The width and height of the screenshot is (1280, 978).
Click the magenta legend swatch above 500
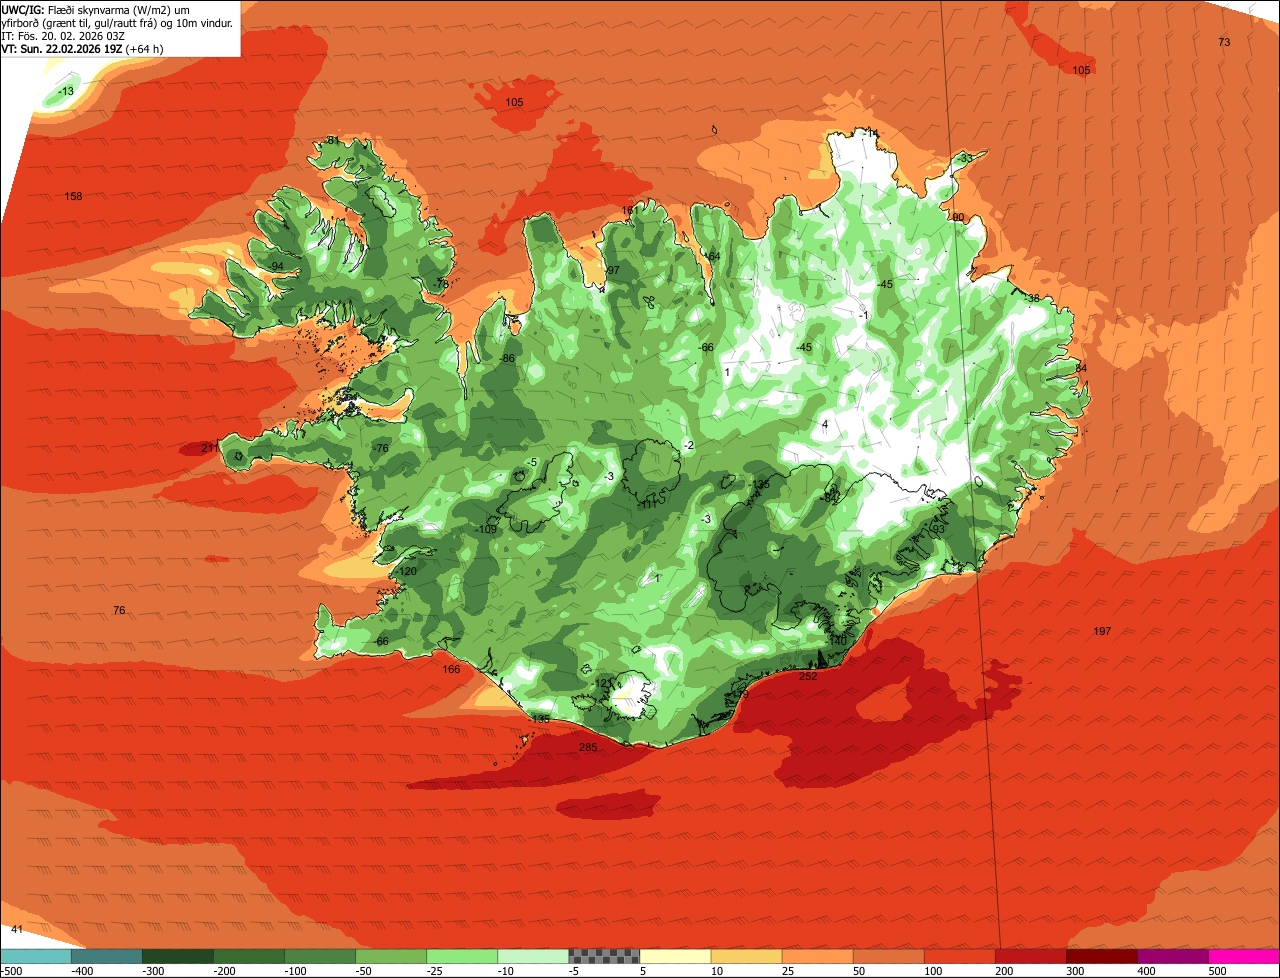(1244, 956)
